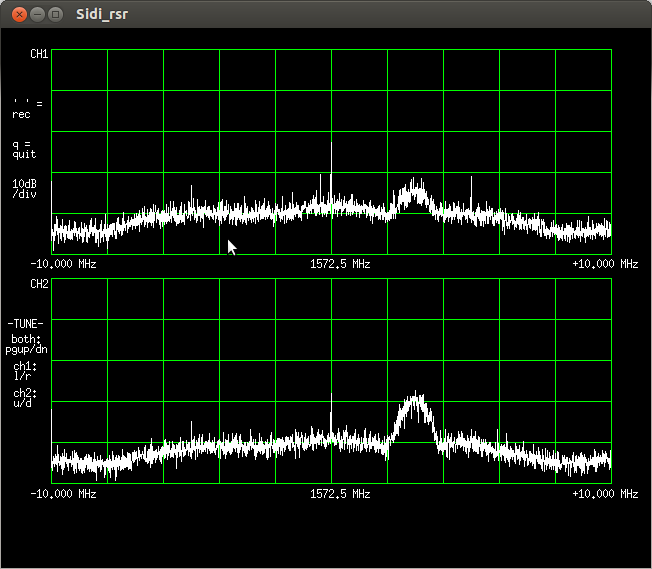Screen dimensions: 652x569
Task: Click the tall center spike in CH1 spectrum
Action: point(331,173)
